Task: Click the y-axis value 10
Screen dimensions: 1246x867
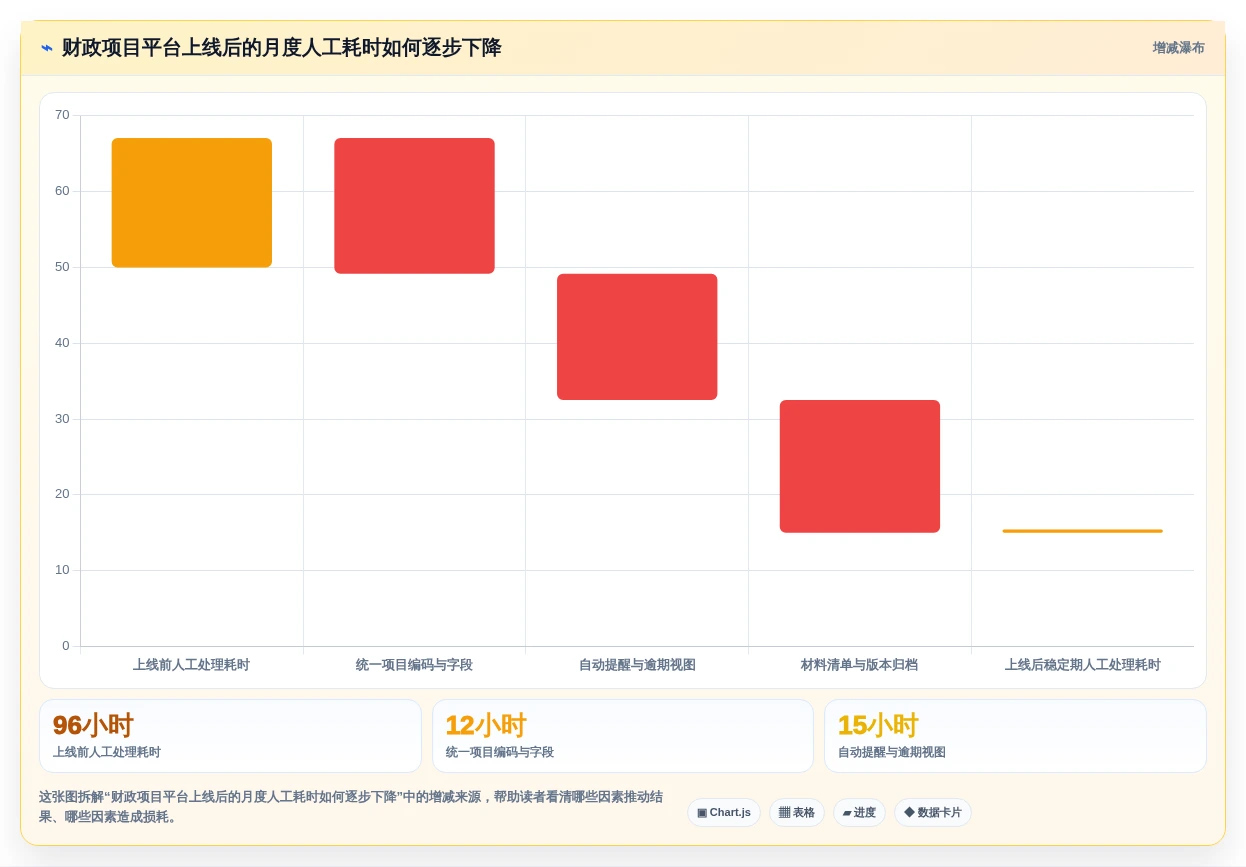Action: click(62, 570)
